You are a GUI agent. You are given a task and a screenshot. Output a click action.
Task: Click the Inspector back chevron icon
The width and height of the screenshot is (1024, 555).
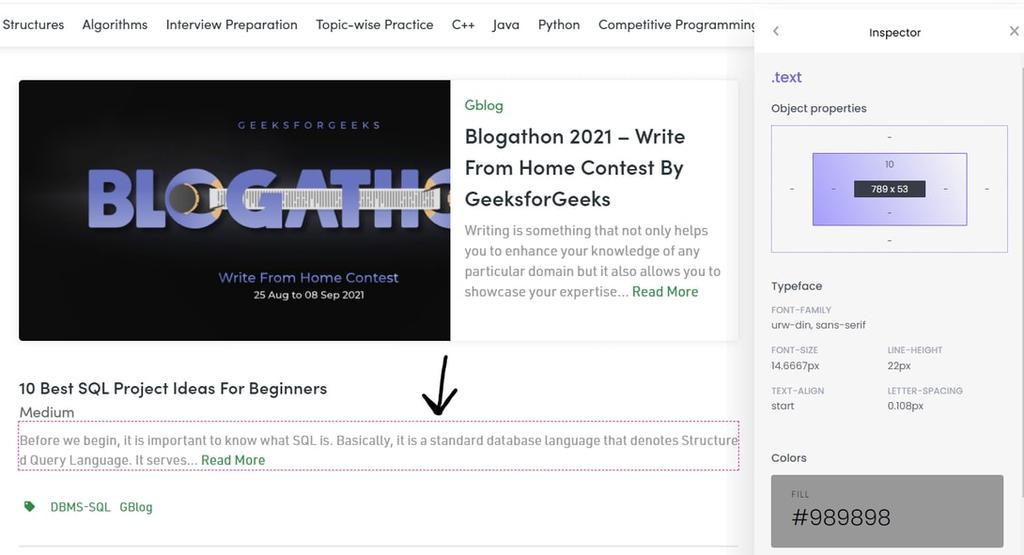(x=776, y=31)
